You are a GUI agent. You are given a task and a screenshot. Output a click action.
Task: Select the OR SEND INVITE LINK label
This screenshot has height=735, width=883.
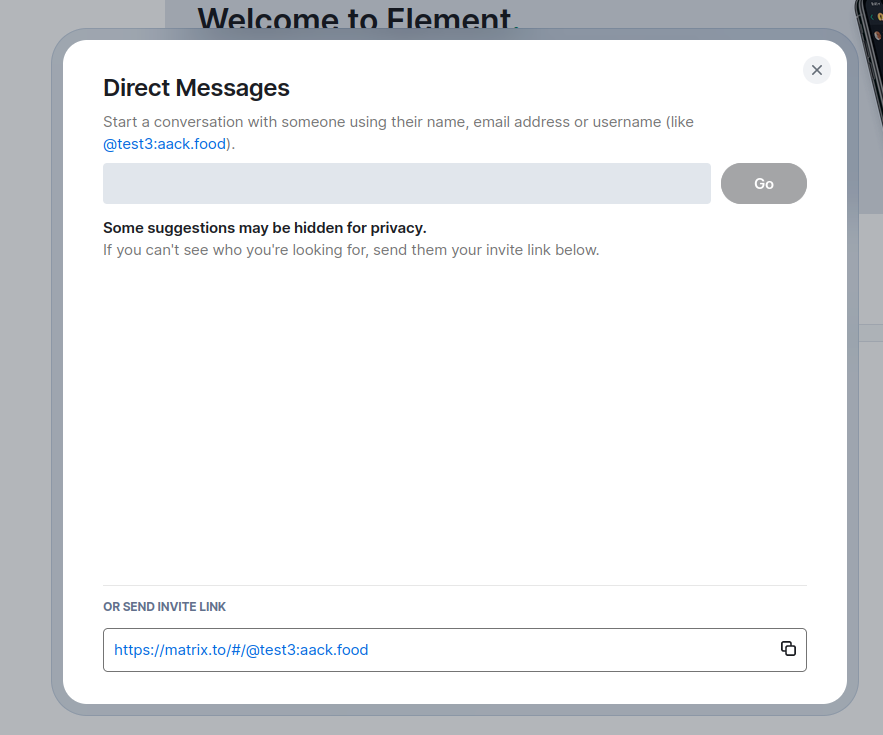pos(164,607)
